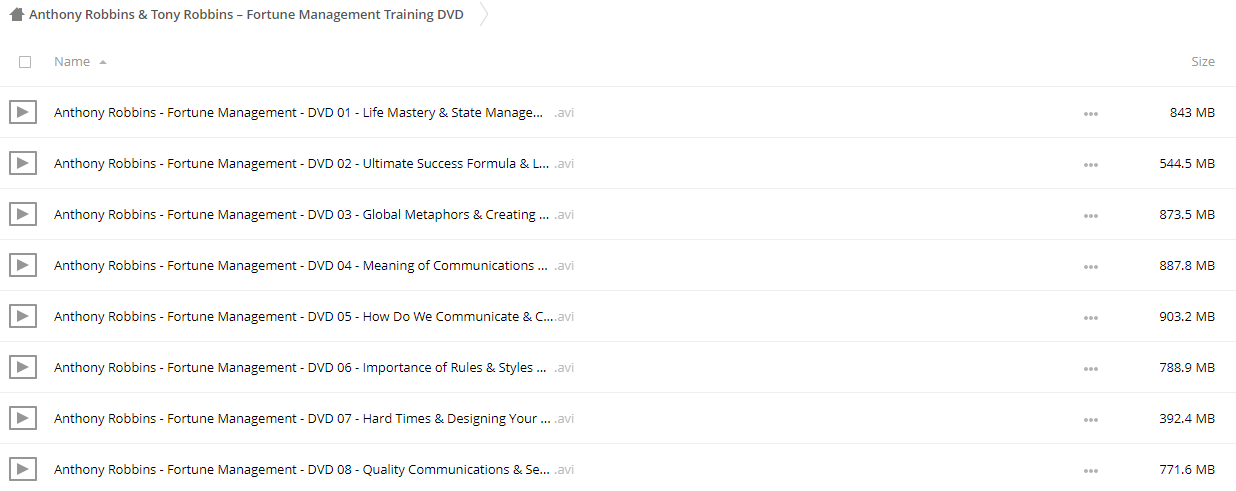Open the three-dot menu for DVD 06
Screen dimensions: 1236x491
1090,368
